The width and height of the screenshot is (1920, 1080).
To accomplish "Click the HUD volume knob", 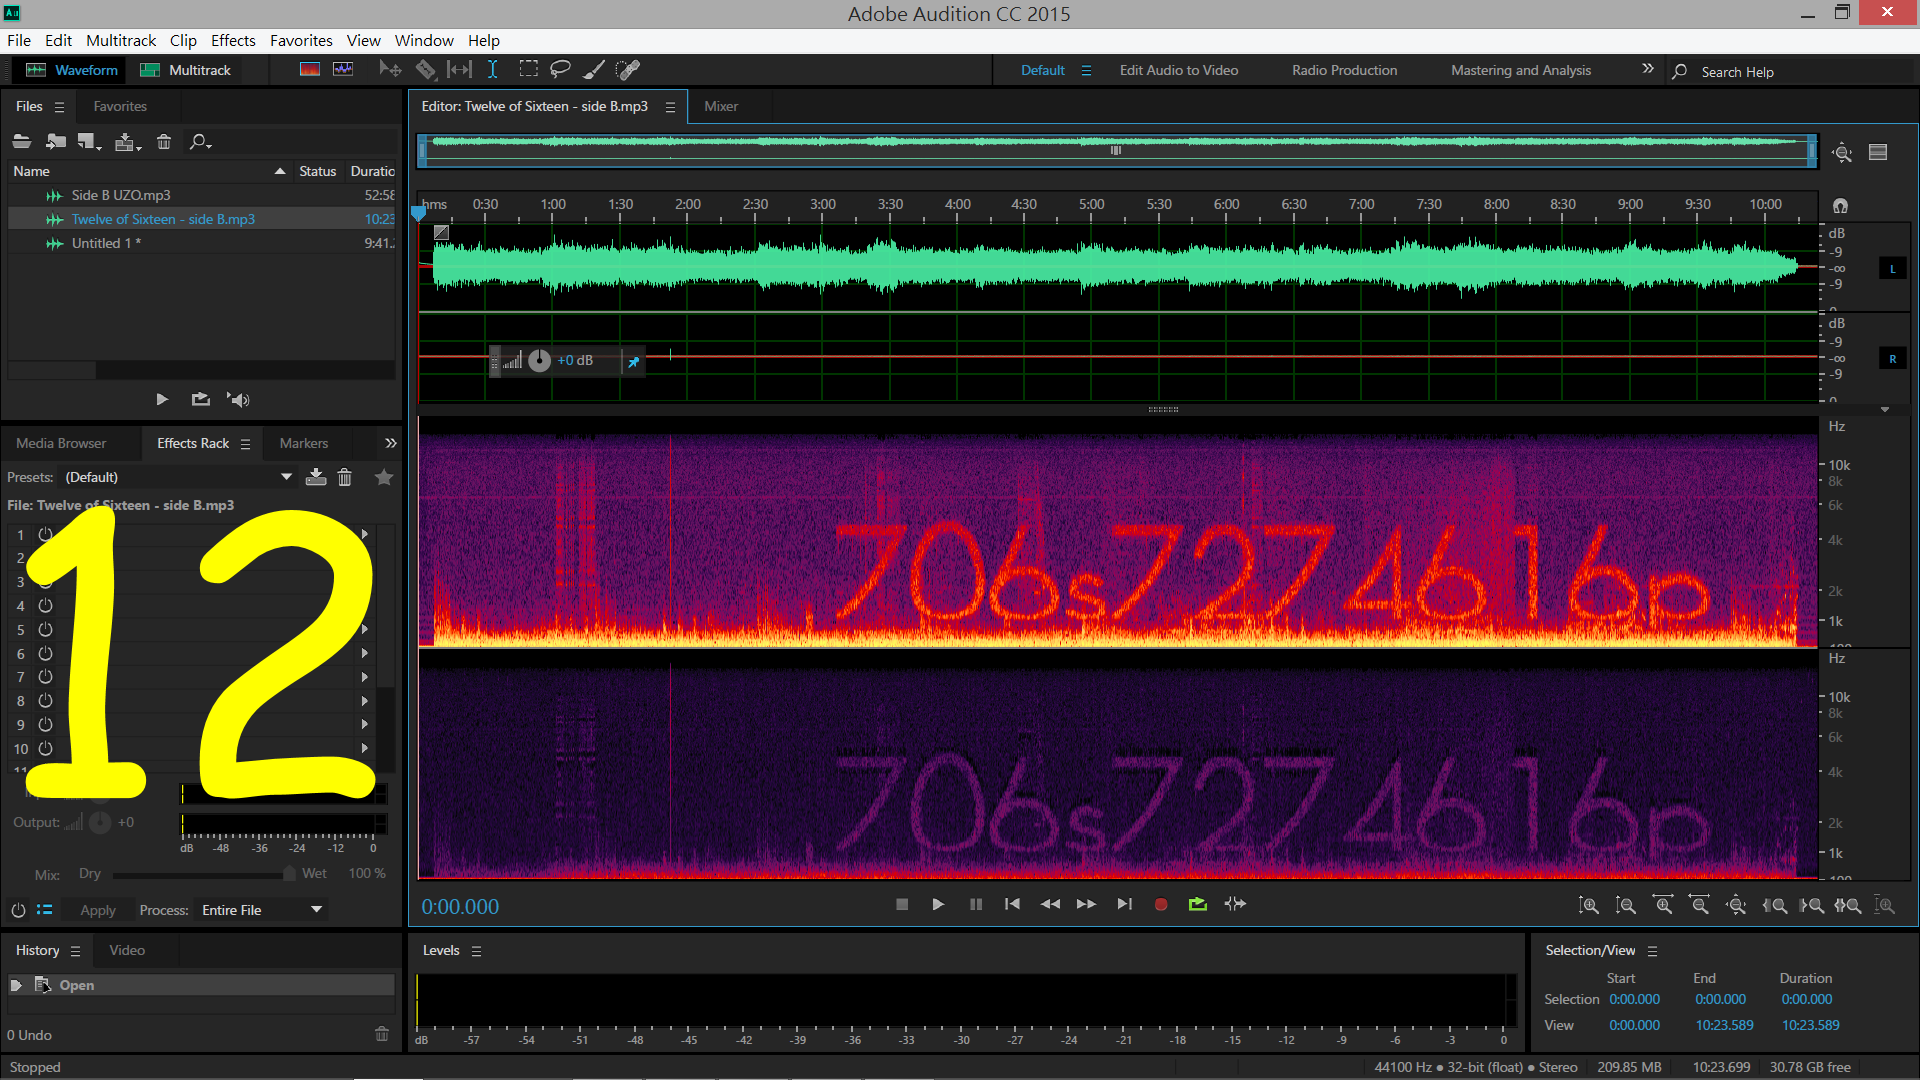I will (x=539, y=361).
